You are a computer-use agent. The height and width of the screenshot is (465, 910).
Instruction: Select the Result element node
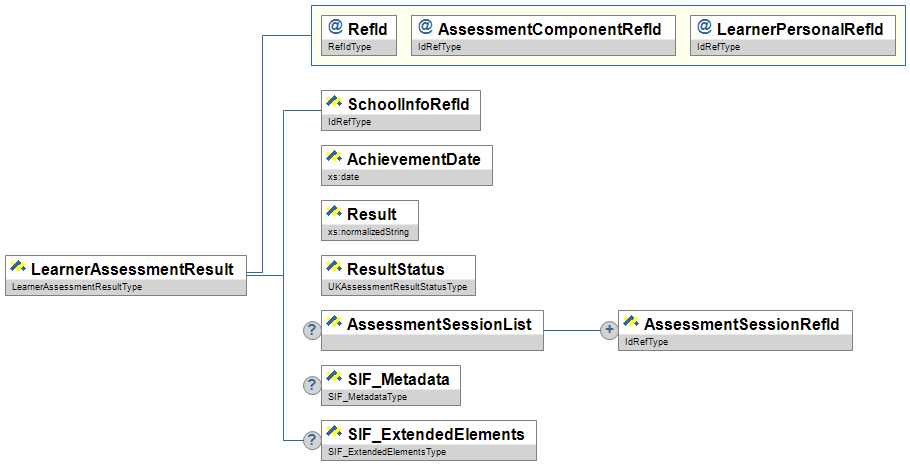tap(371, 214)
